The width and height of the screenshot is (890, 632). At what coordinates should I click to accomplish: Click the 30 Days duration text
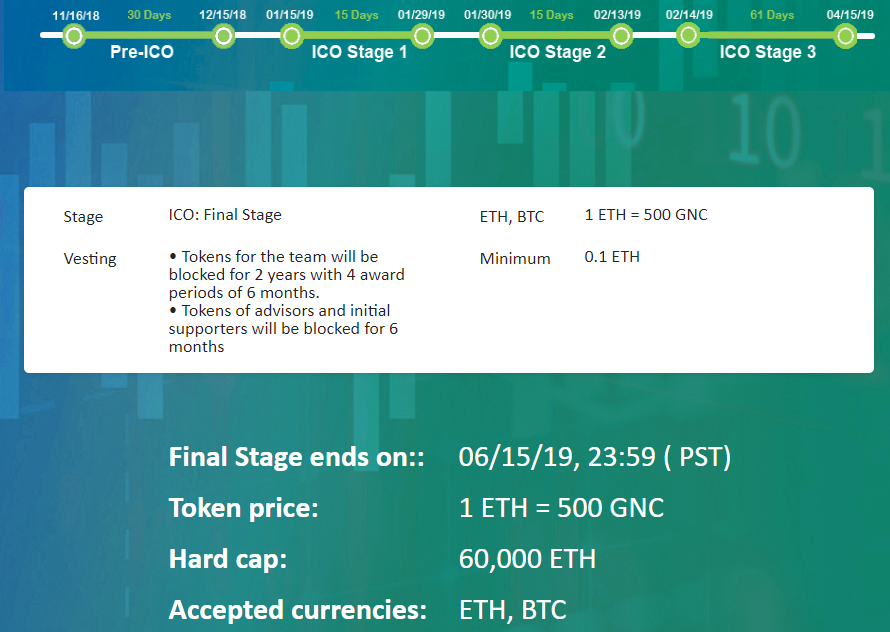point(149,15)
